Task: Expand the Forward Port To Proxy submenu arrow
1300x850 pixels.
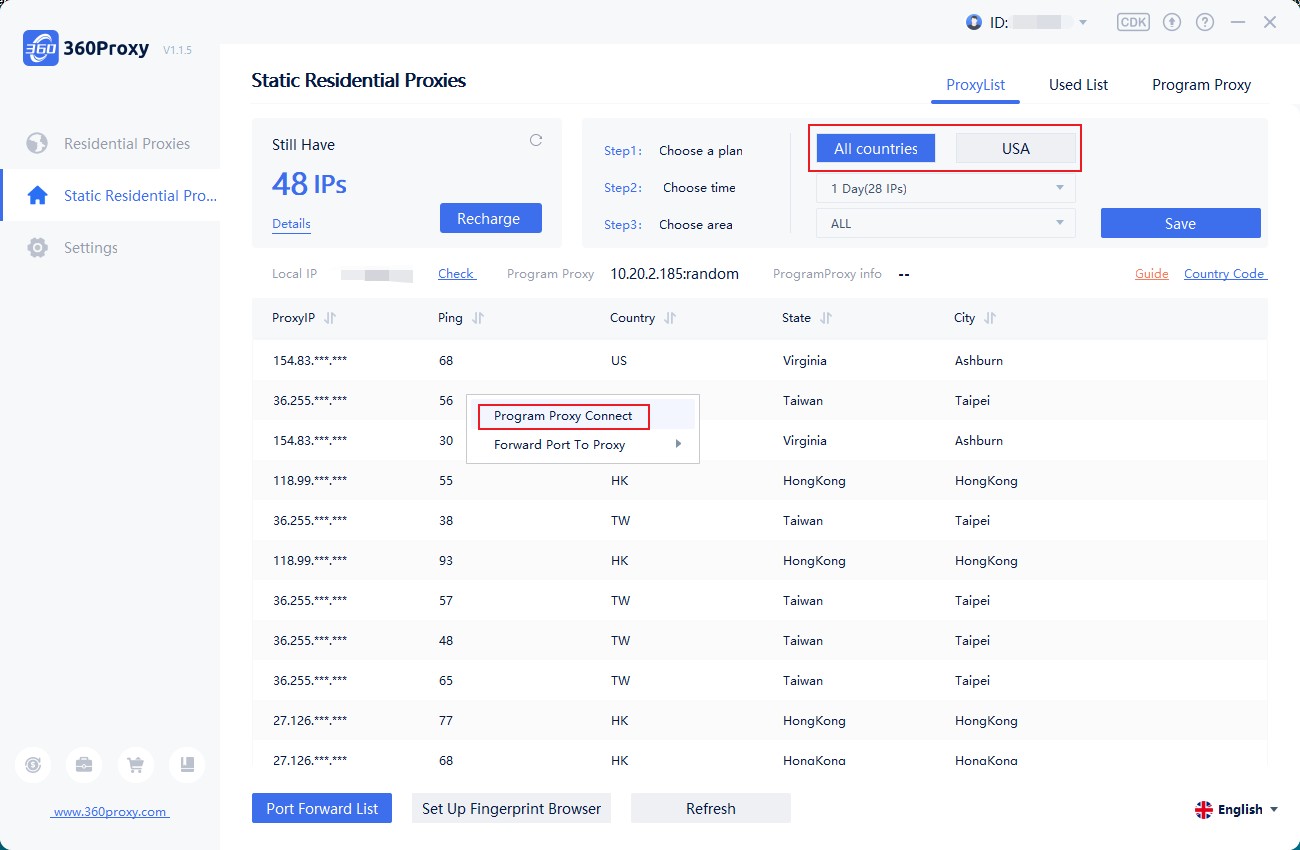Action: tap(679, 444)
